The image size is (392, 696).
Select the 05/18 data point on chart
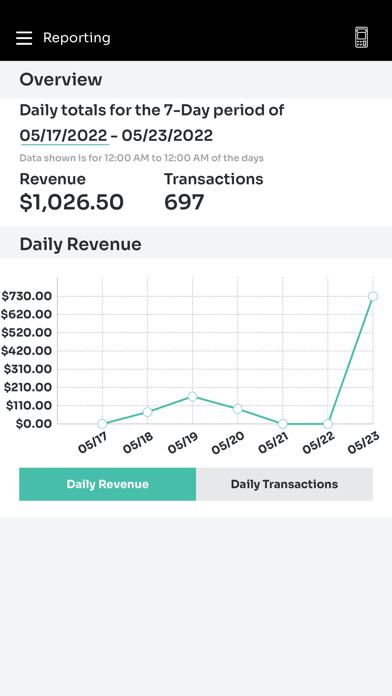point(147,412)
